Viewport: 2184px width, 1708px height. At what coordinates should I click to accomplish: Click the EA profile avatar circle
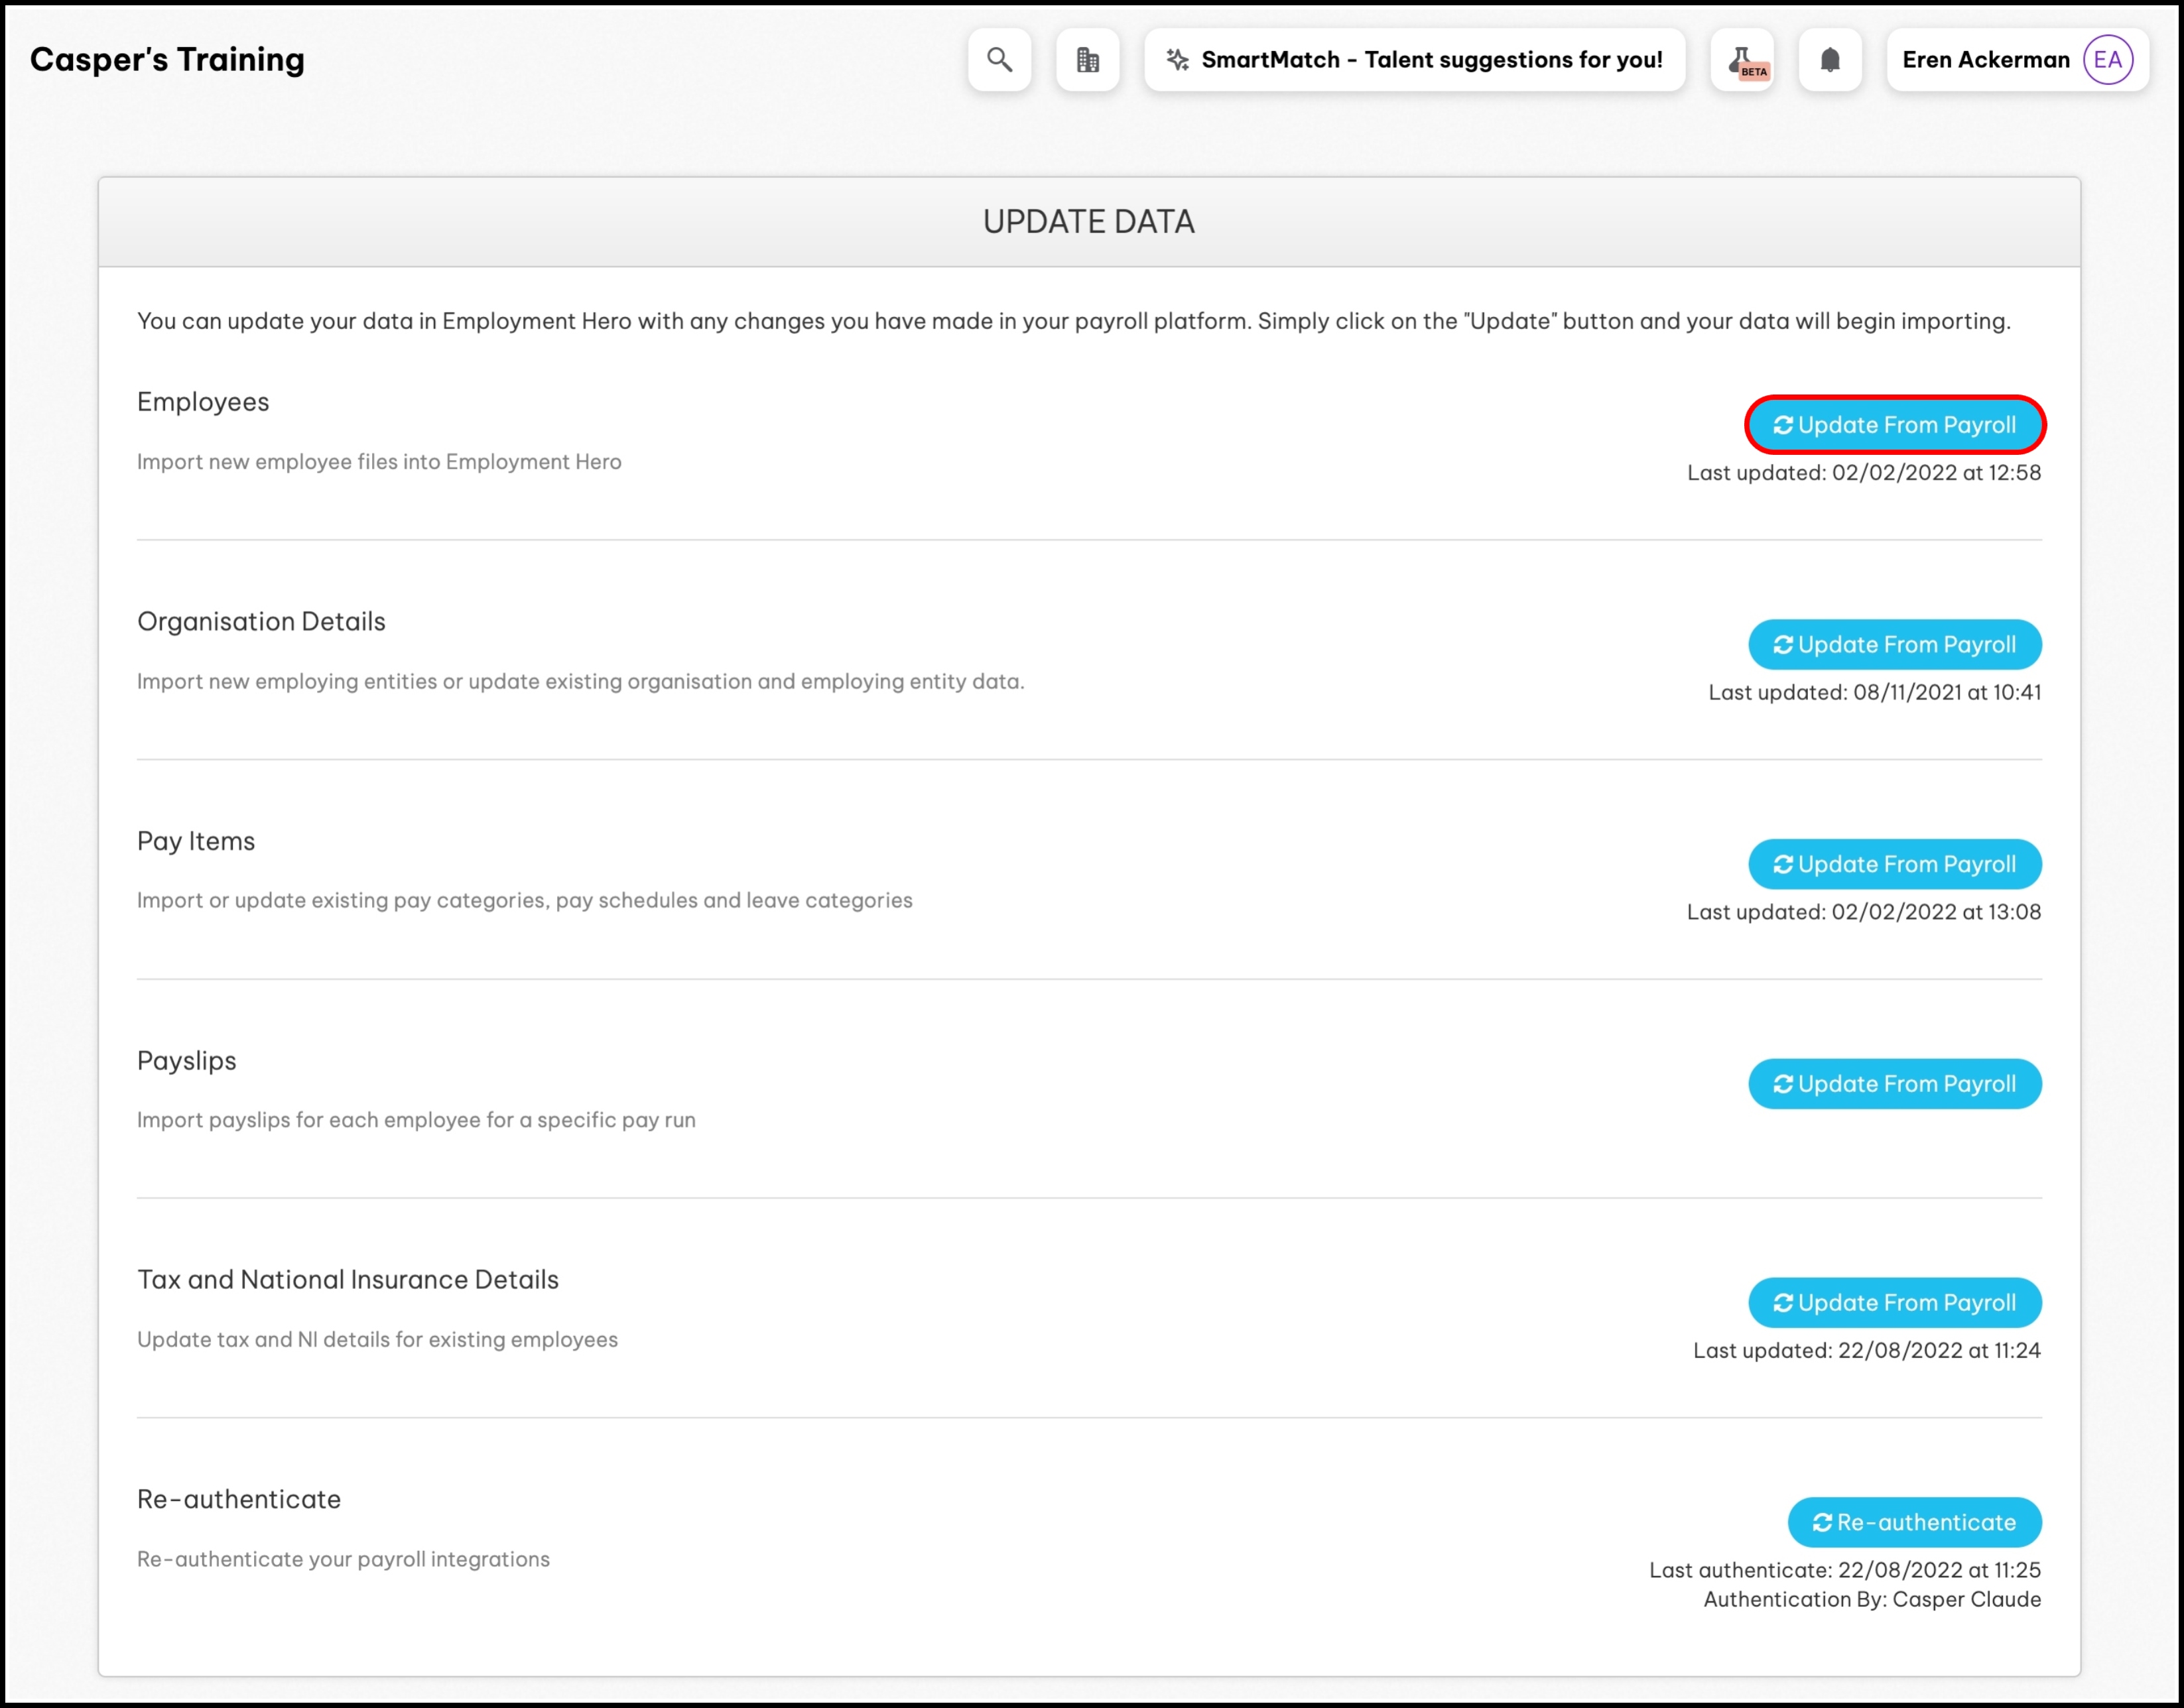2107,60
